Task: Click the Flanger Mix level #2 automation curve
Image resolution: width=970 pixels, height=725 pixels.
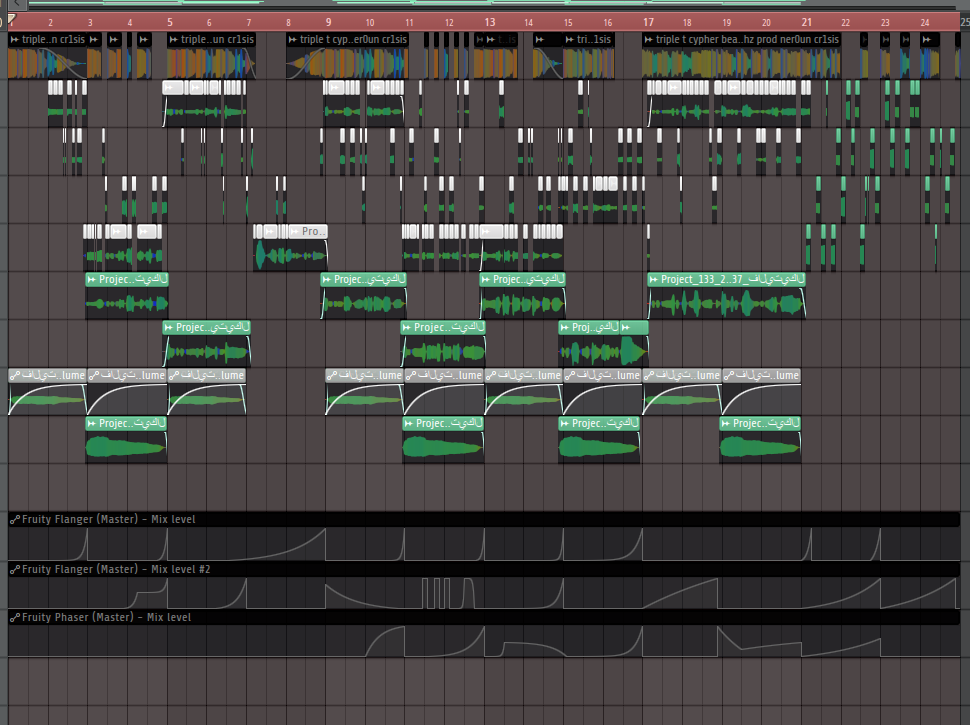Action: click(484, 593)
